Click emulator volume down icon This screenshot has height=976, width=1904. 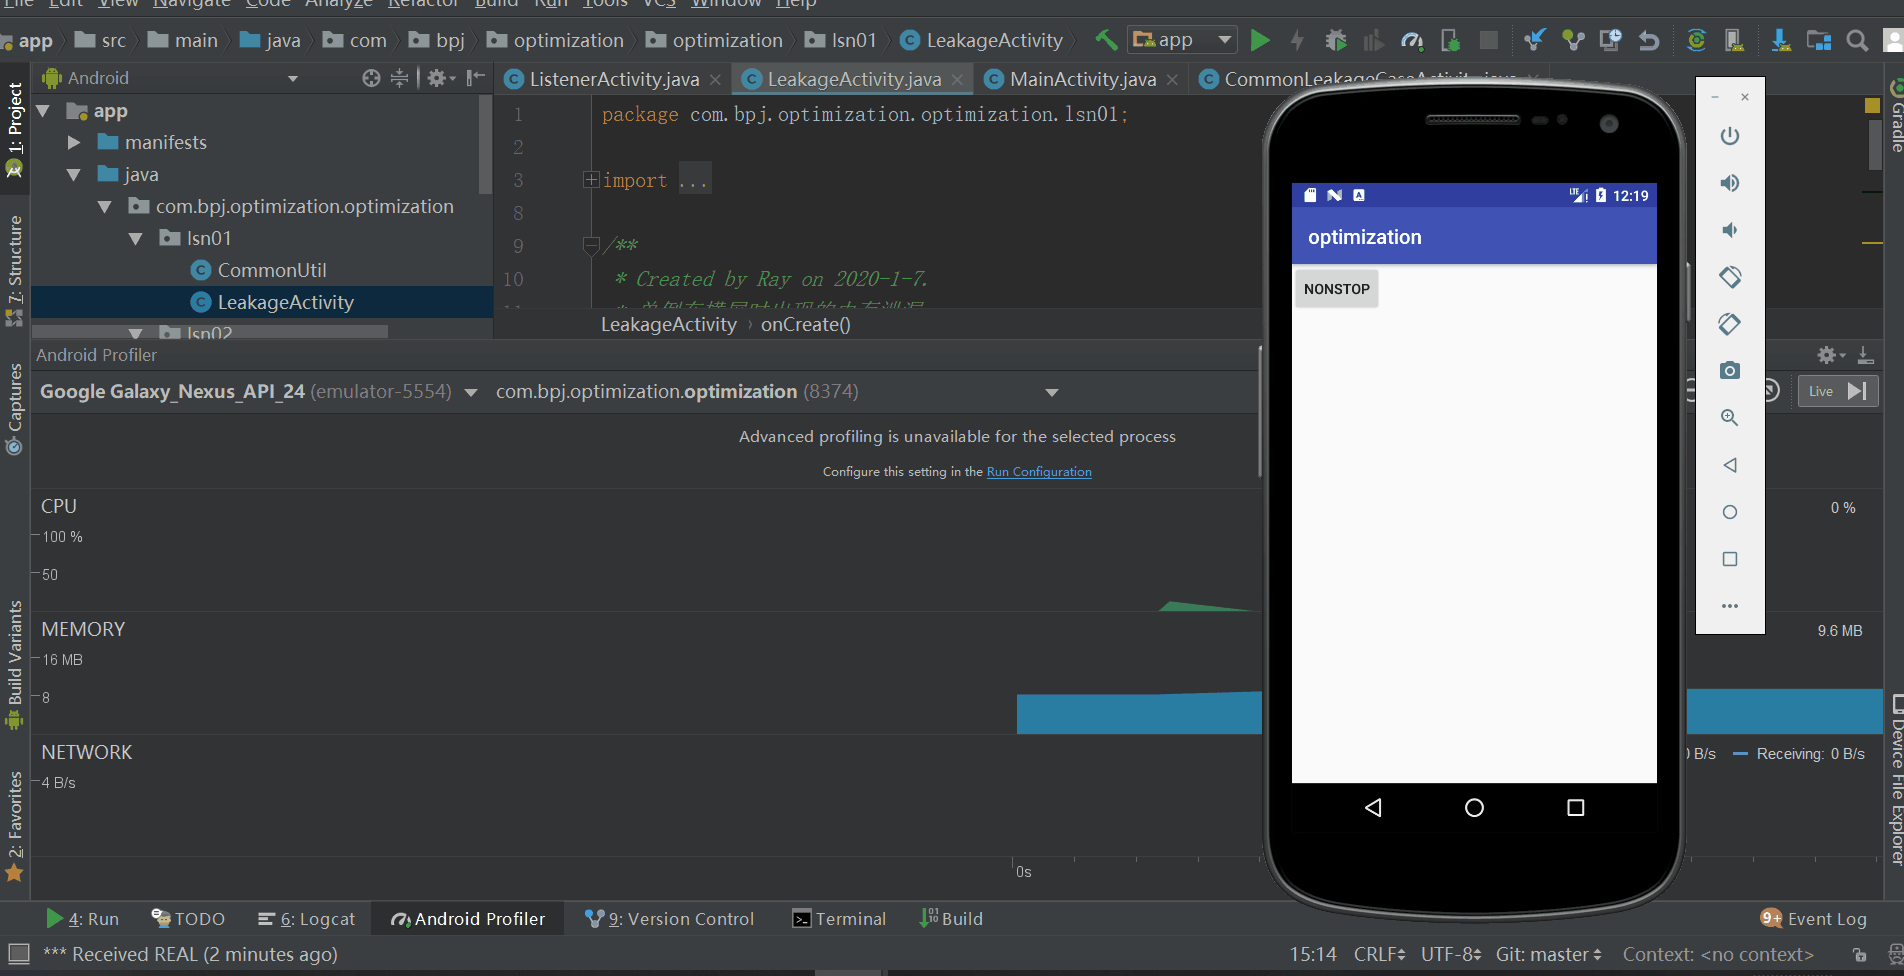point(1729,230)
